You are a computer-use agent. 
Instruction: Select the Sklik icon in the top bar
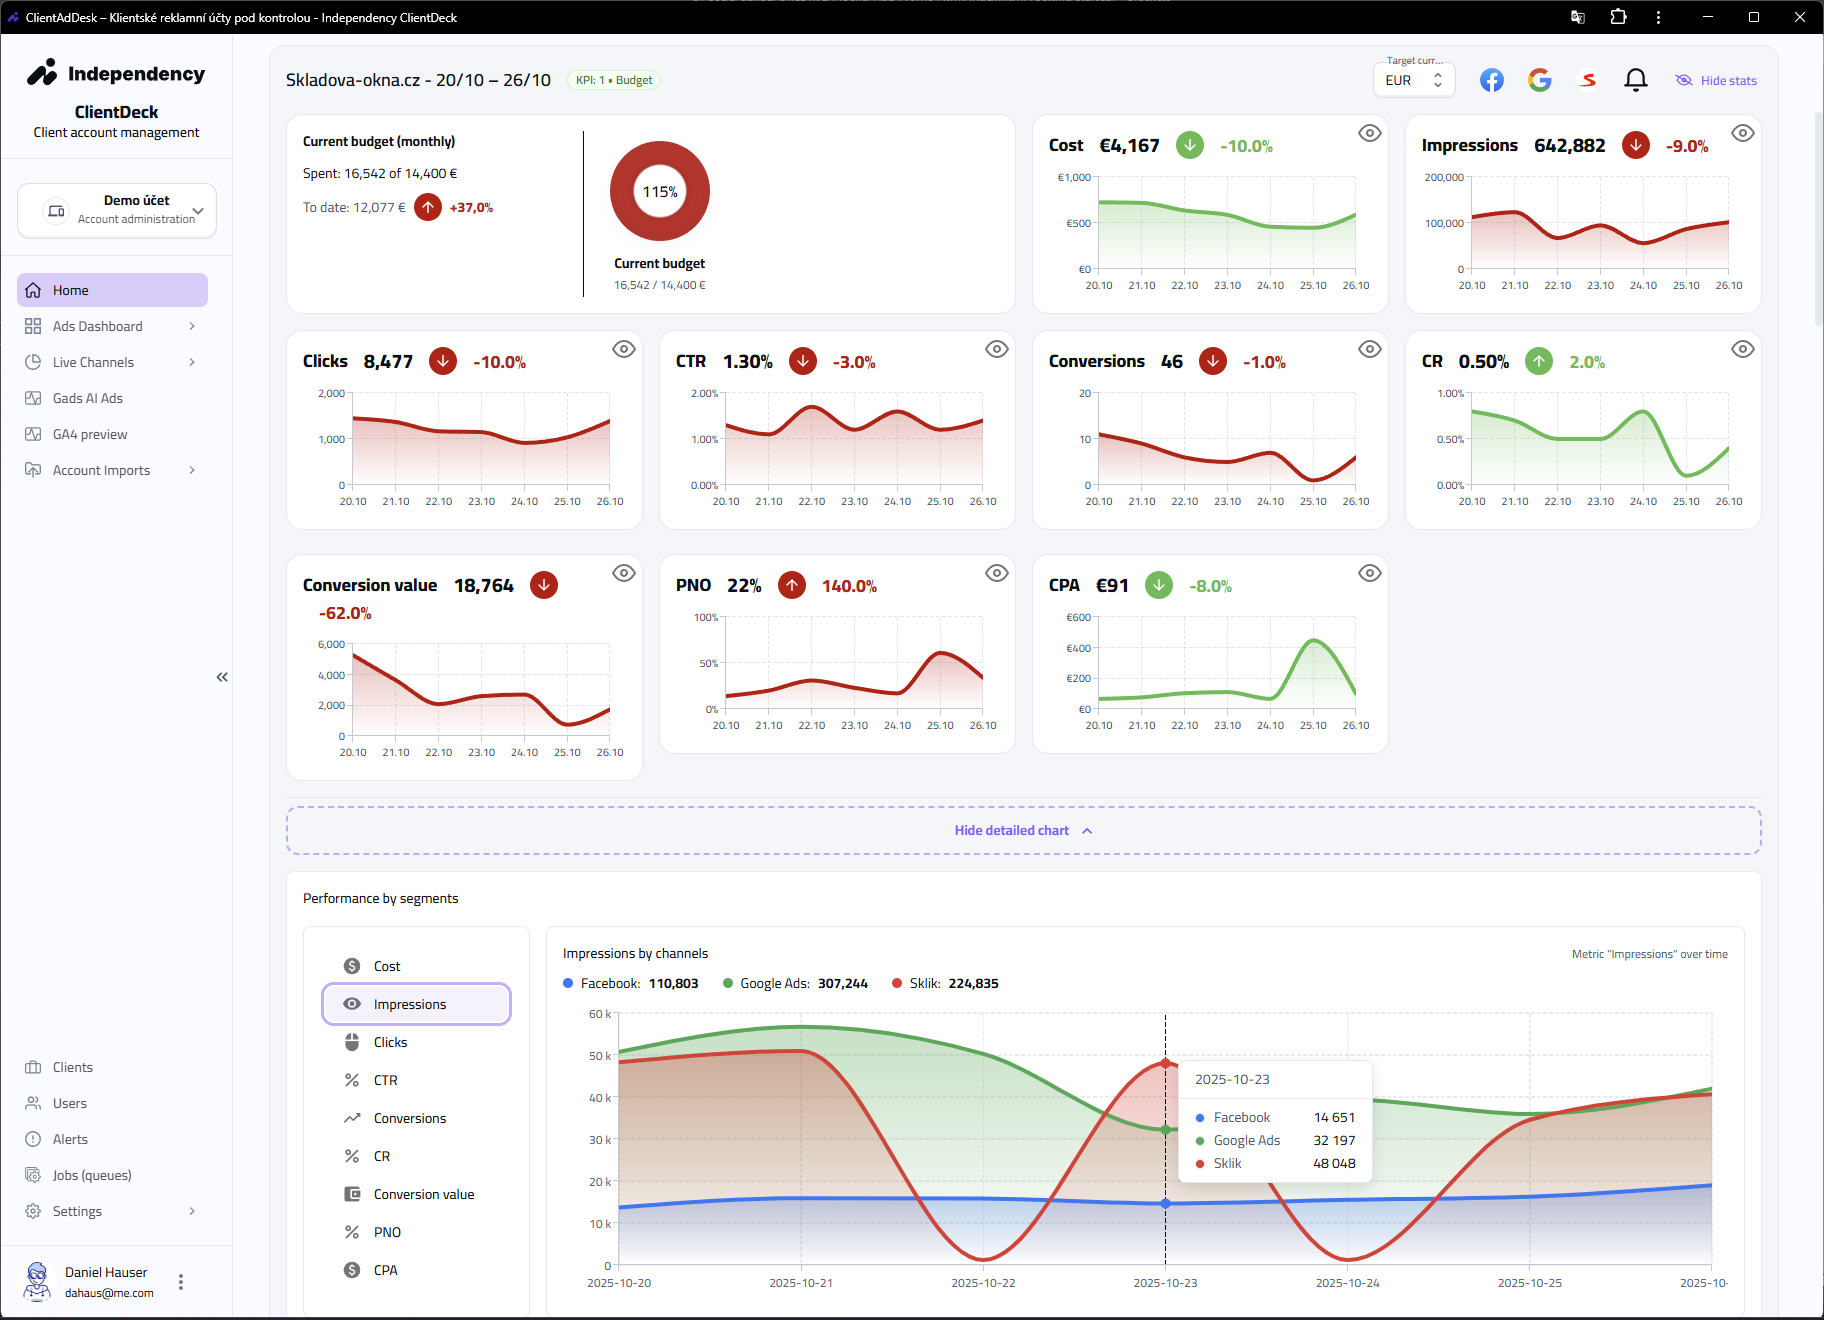[x=1587, y=80]
